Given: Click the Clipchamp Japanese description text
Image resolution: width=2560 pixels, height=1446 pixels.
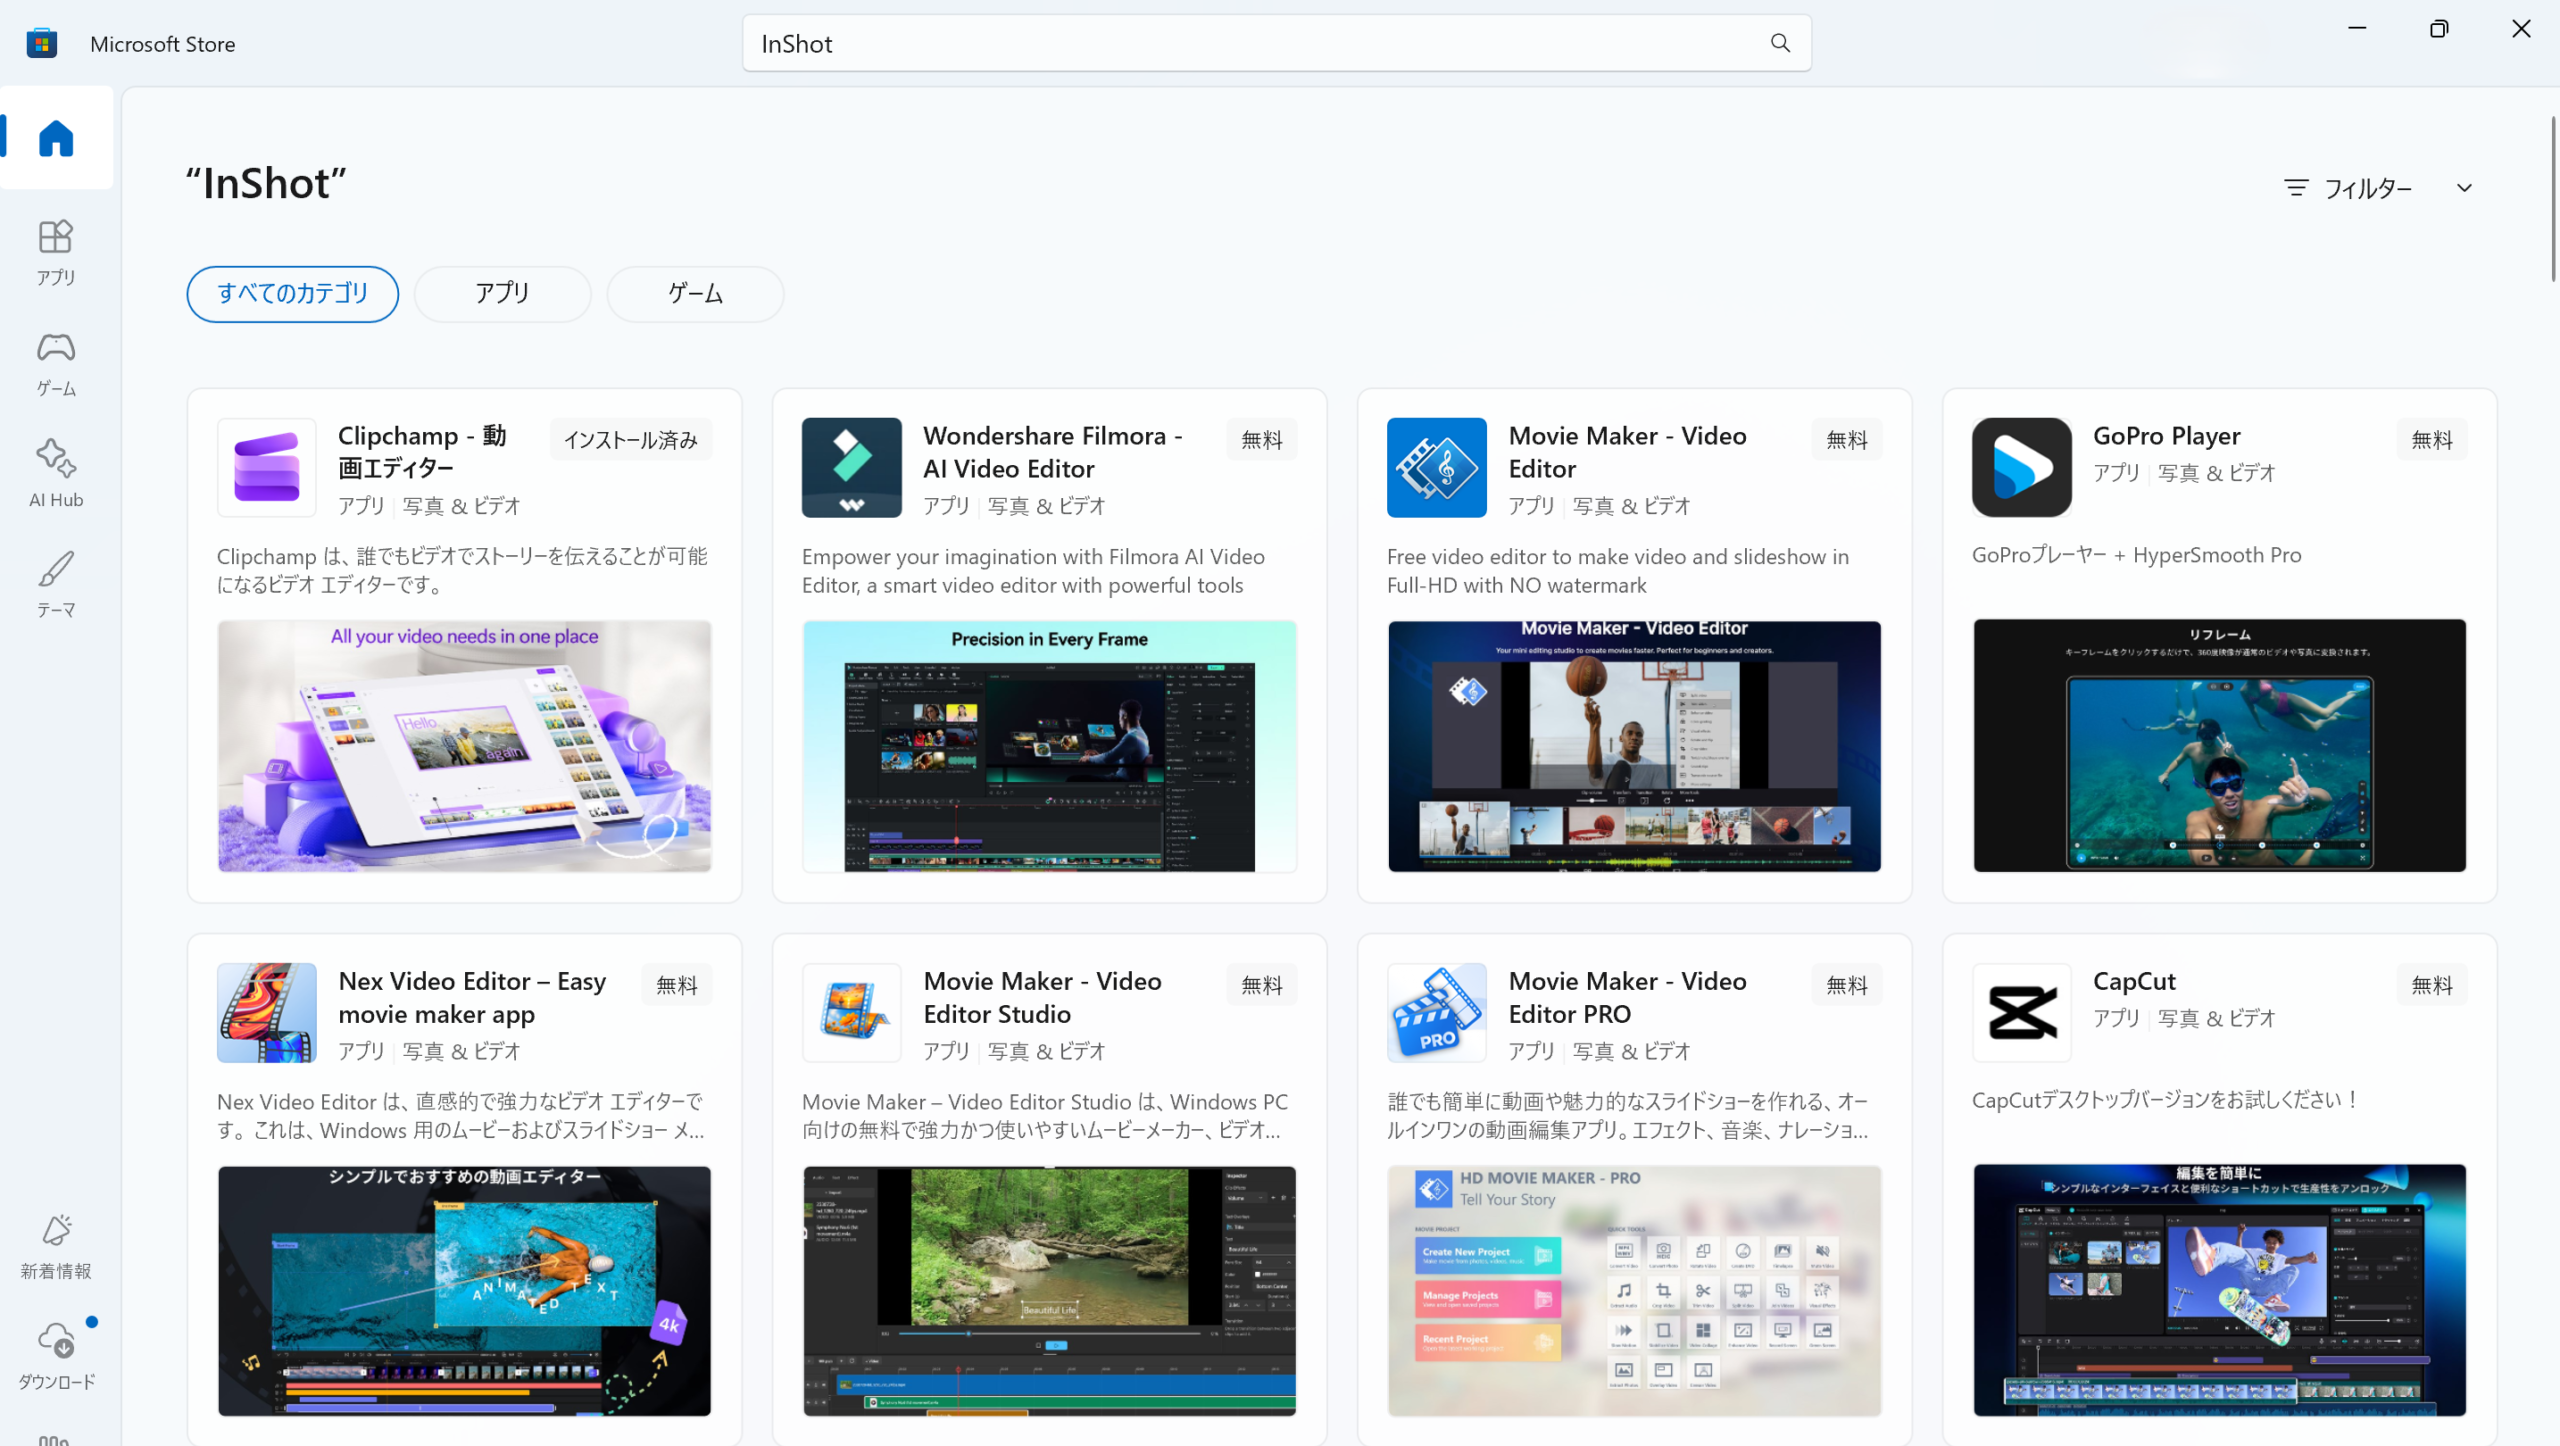Looking at the screenshot, I should (462, 570).
